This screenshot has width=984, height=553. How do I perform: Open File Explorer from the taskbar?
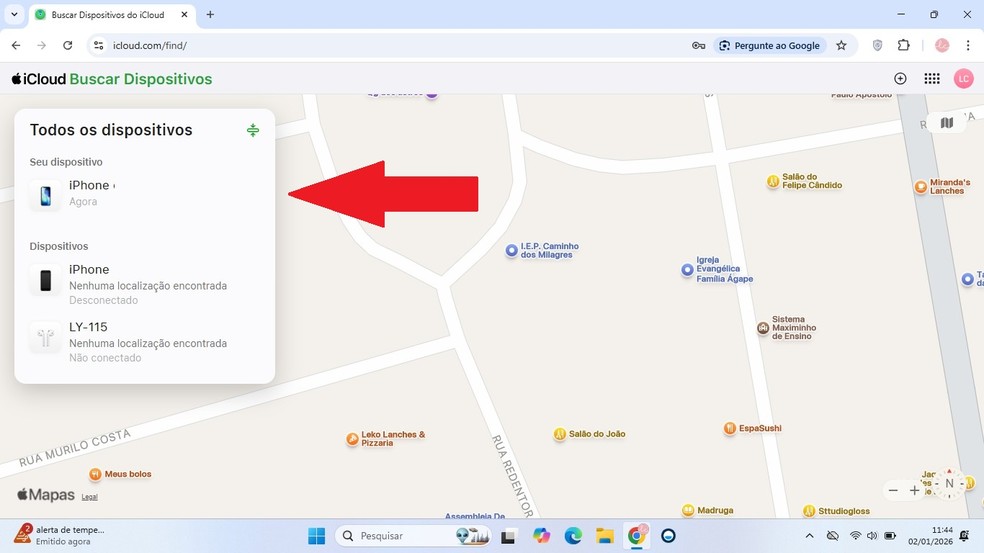click(x=605, y=535)
